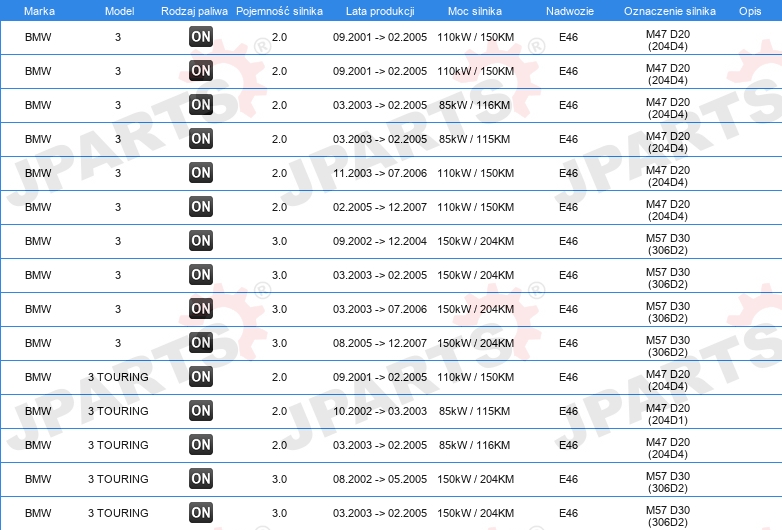
Task: Click the Lata produkcji column header
Action: coord(380,11)
